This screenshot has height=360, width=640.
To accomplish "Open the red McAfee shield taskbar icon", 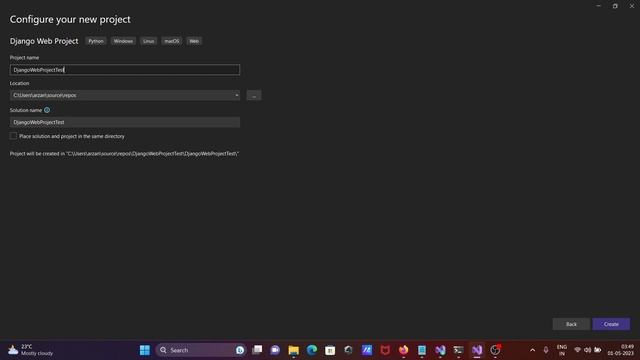I will click(x=385, y=350).
